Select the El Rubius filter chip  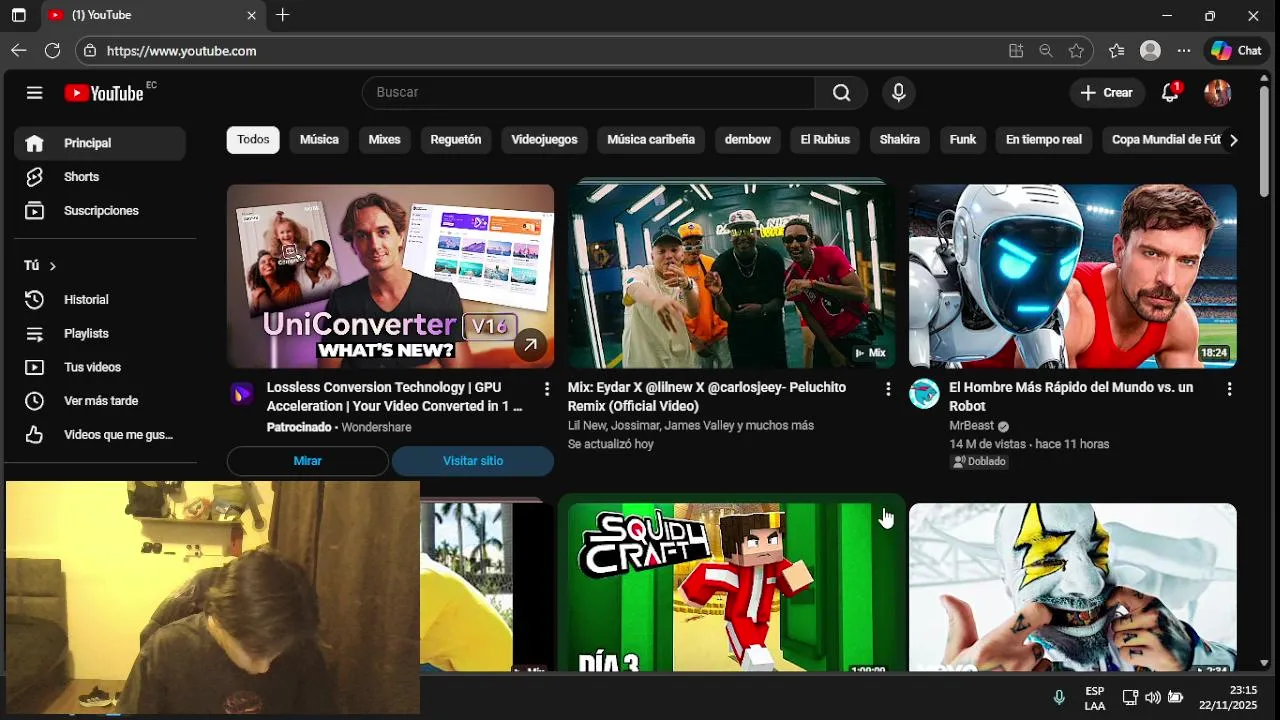click(x=825, y=140)
